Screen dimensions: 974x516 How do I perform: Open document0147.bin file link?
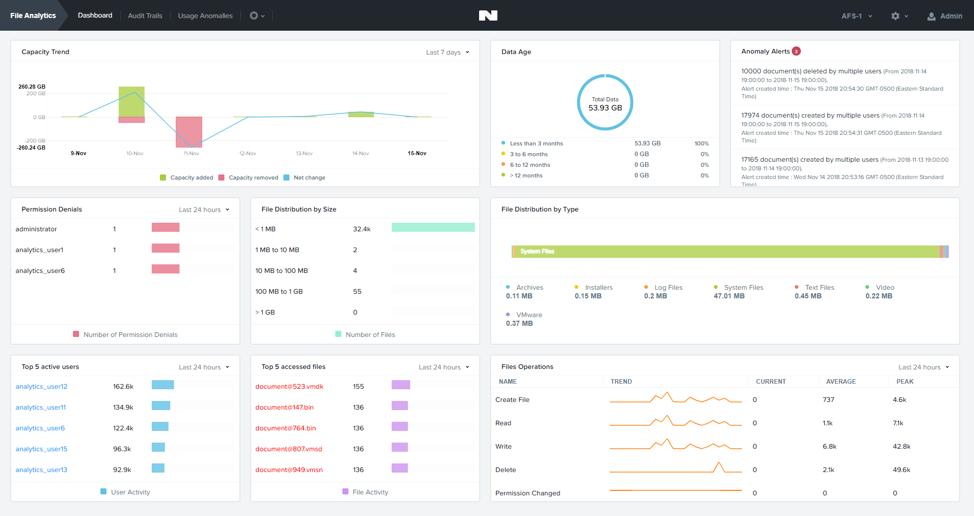point(284,407)
